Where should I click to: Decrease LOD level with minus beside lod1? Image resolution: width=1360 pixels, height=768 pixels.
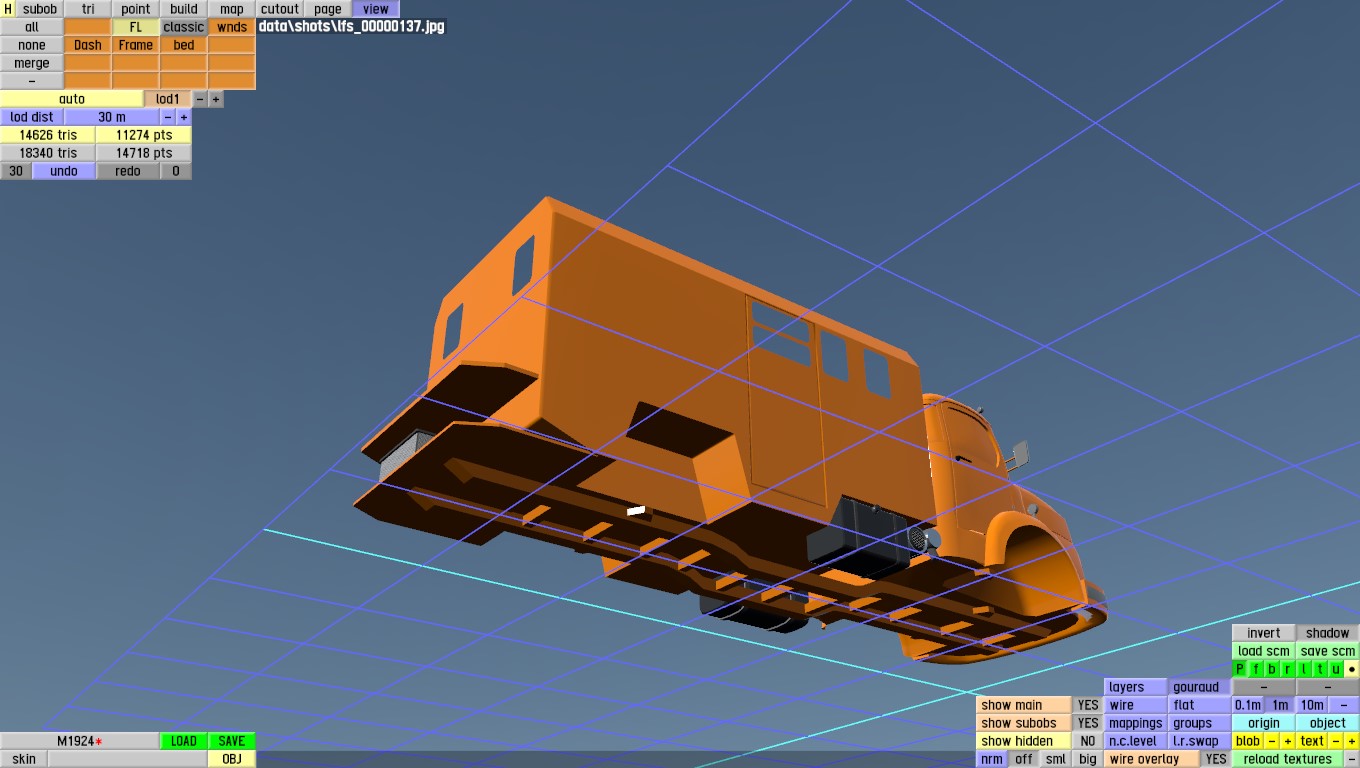200,99
